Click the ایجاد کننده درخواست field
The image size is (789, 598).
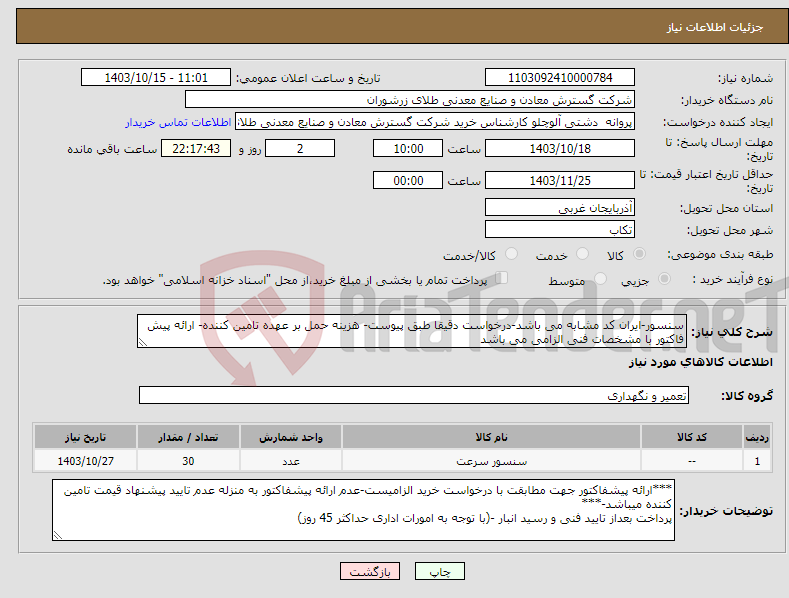click(x=435, y=122)
